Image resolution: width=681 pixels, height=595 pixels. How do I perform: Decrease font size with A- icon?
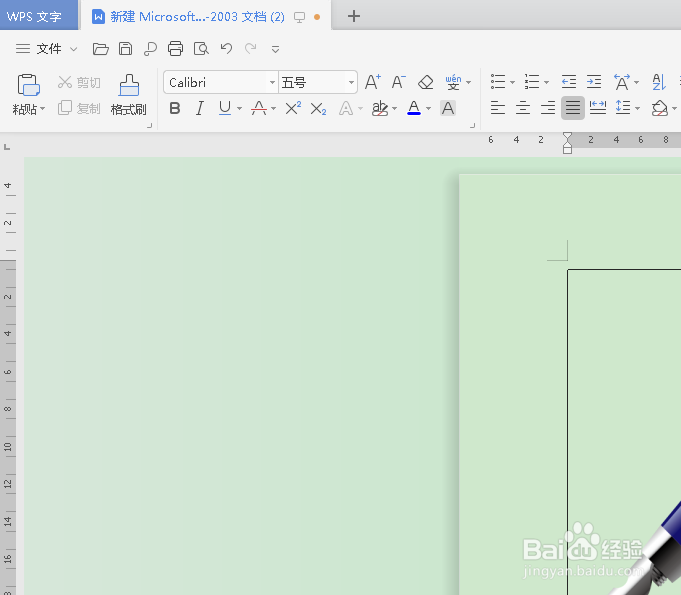pyautogui.click(x=398, y=82)
